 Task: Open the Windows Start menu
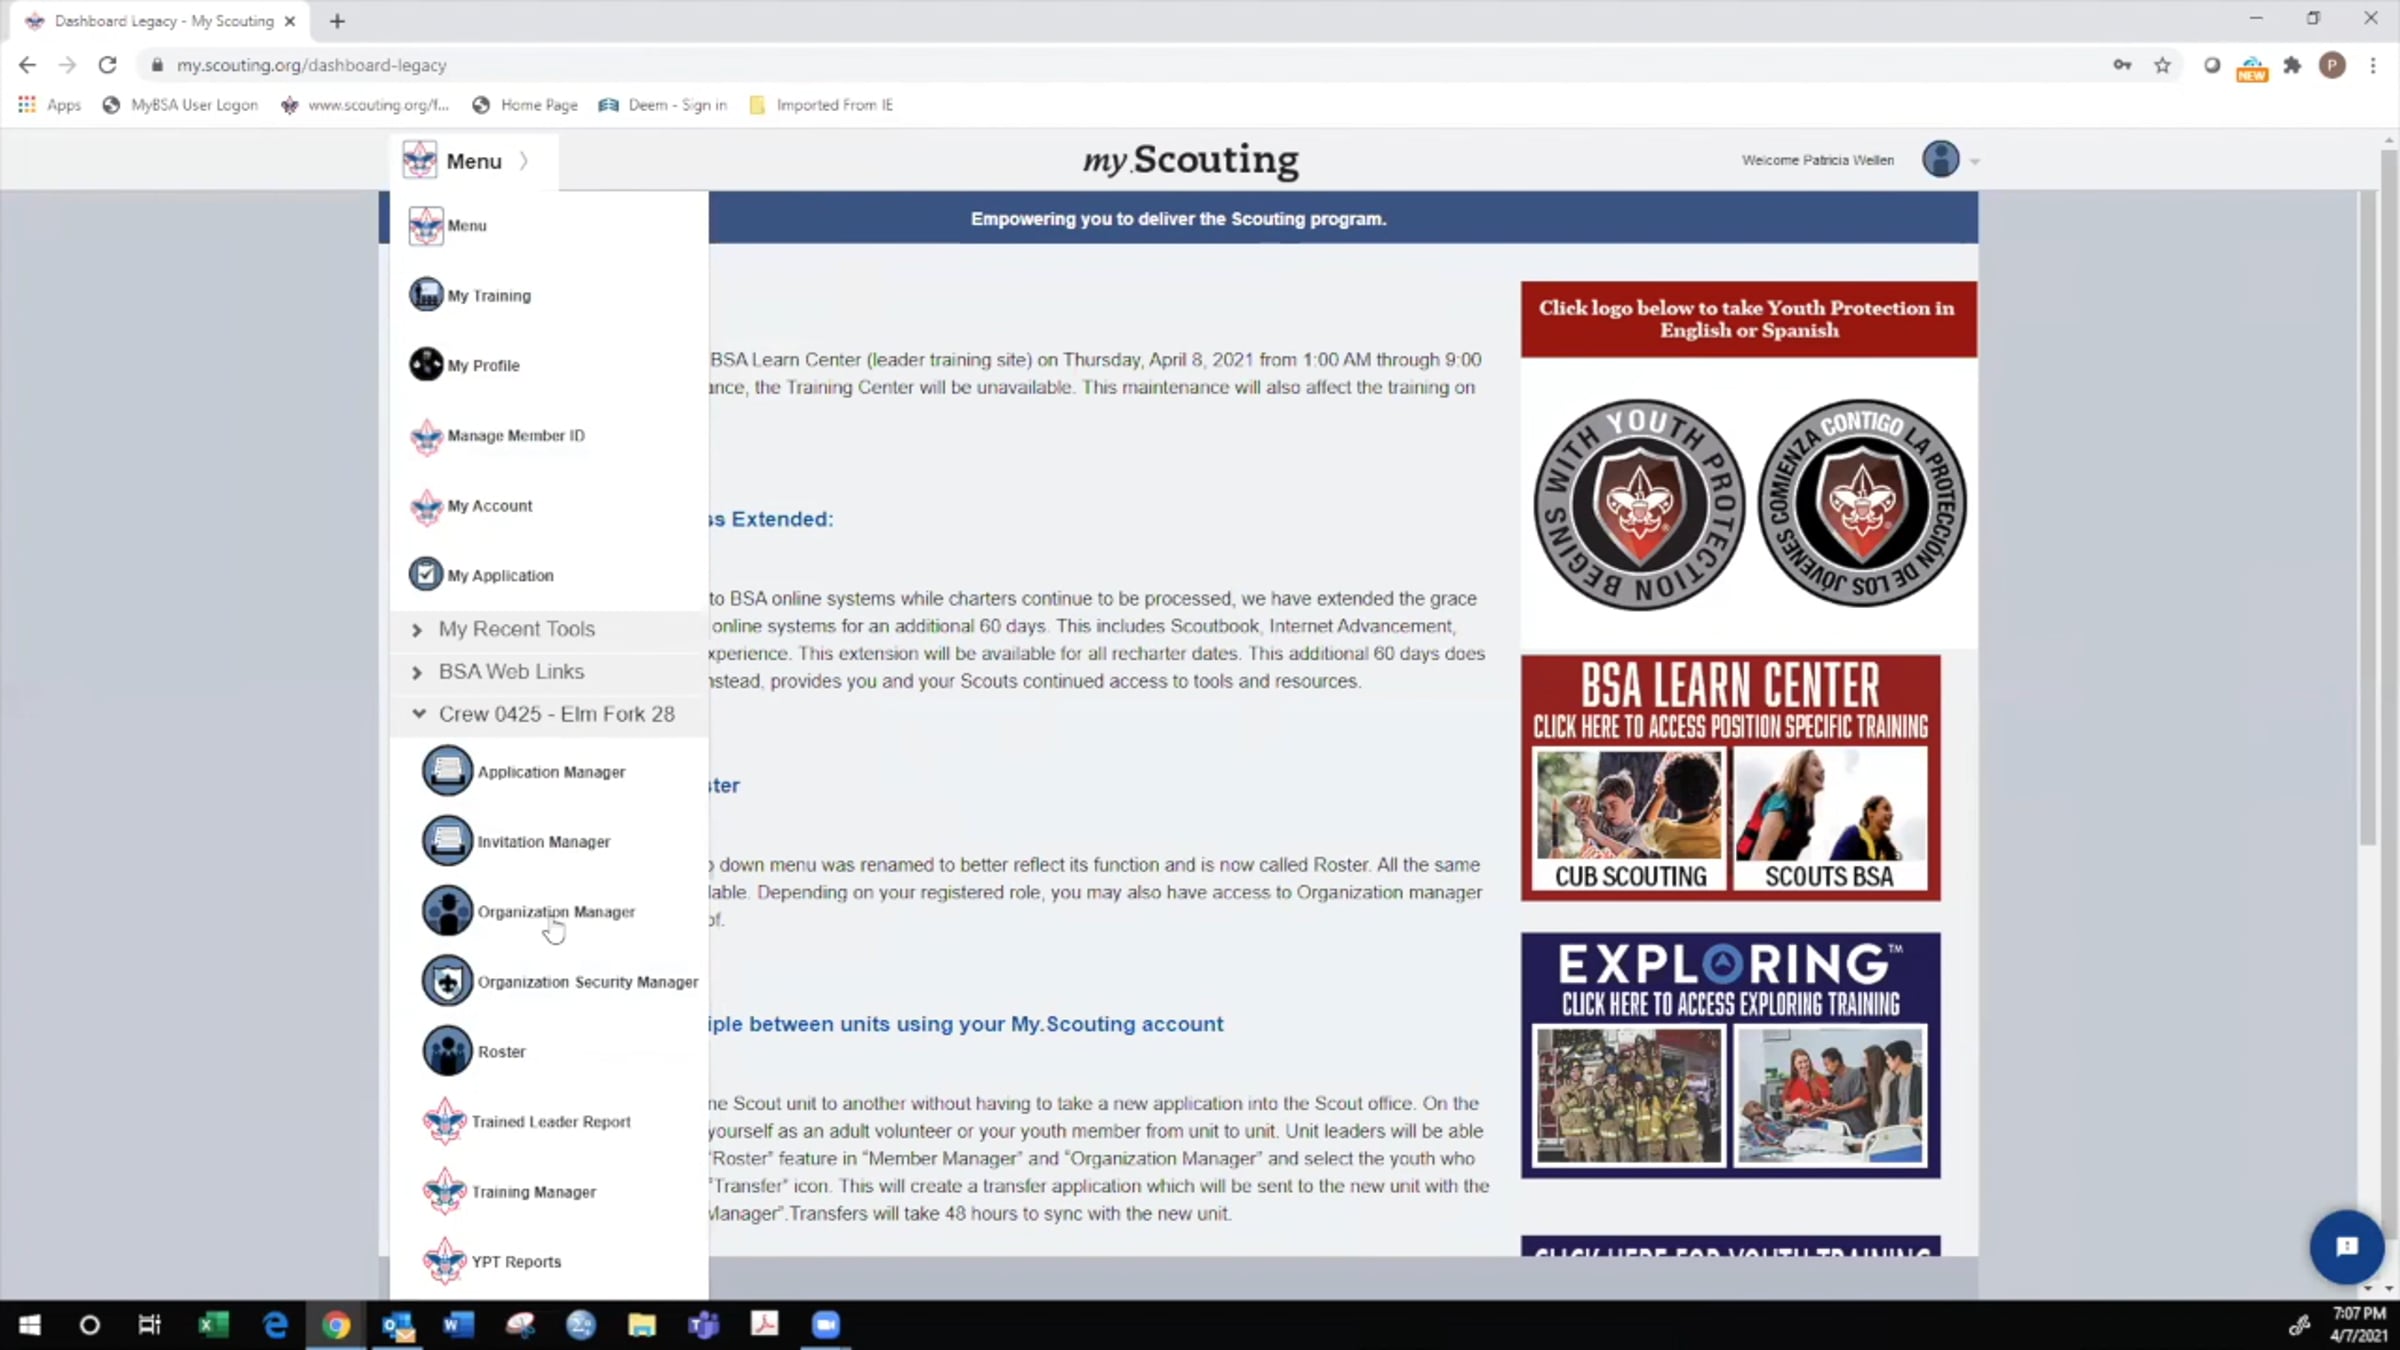point(30,1325)
